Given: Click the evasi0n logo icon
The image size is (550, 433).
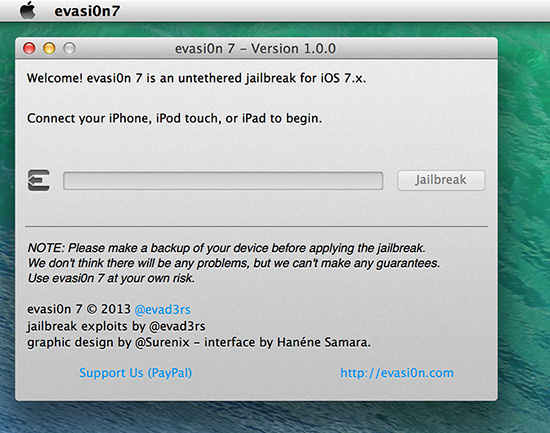Looking at the screenshot, I should (39, 180).
